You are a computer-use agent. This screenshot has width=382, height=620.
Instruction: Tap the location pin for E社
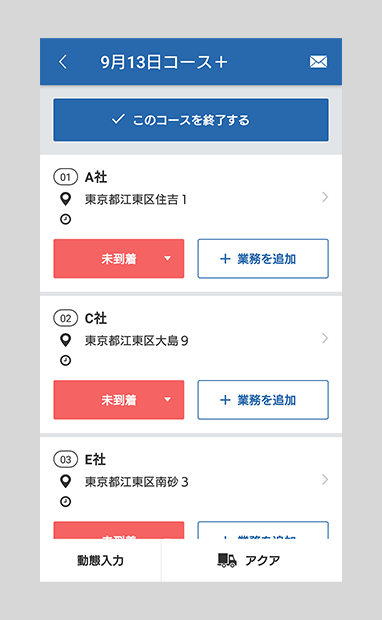coord(66,481)
